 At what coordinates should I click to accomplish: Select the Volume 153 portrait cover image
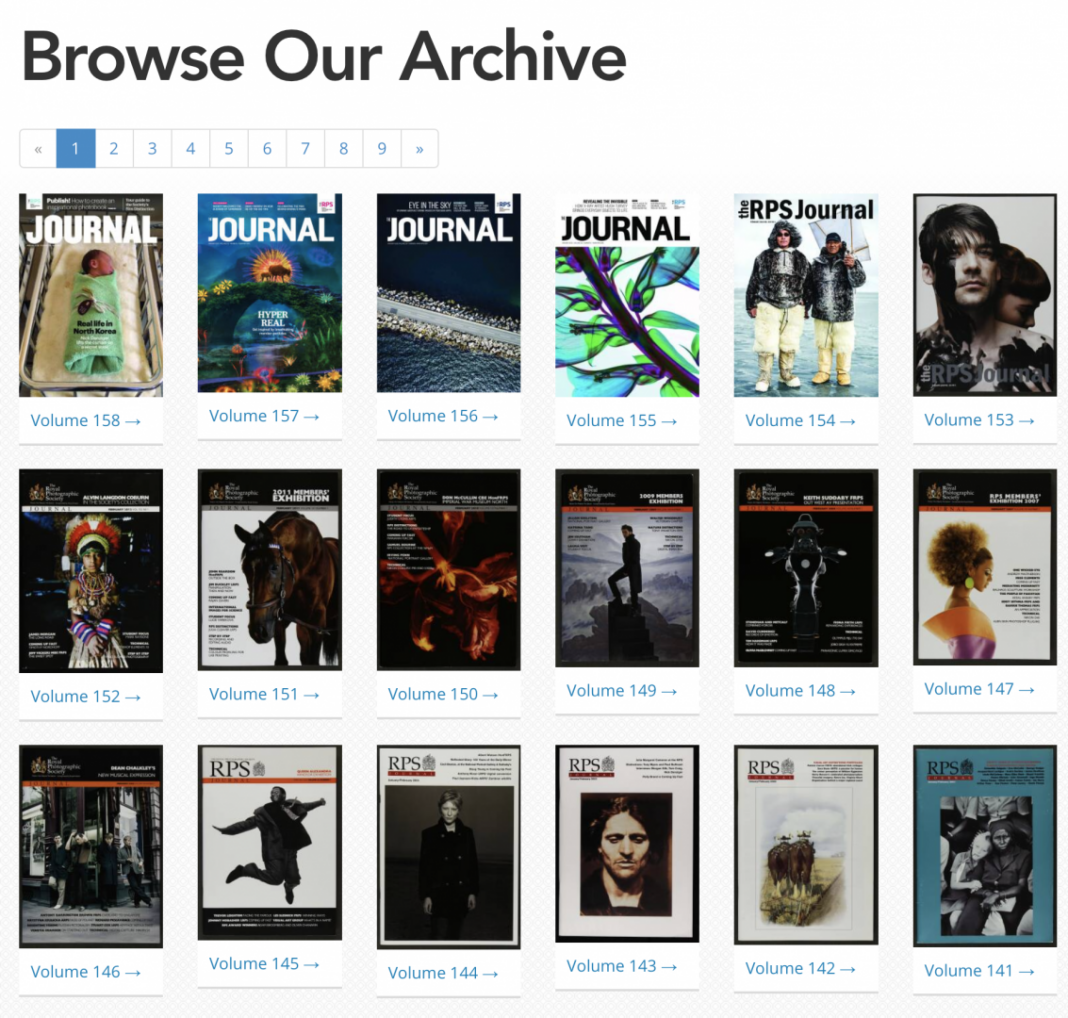click(x=984, y=295)
